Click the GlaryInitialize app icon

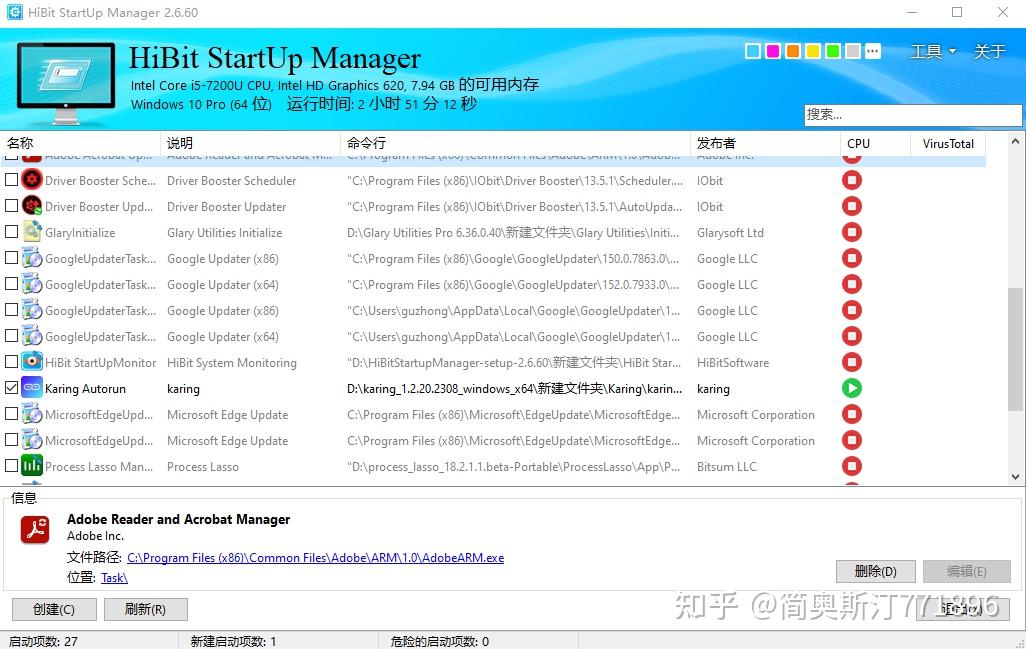(31, 232)
